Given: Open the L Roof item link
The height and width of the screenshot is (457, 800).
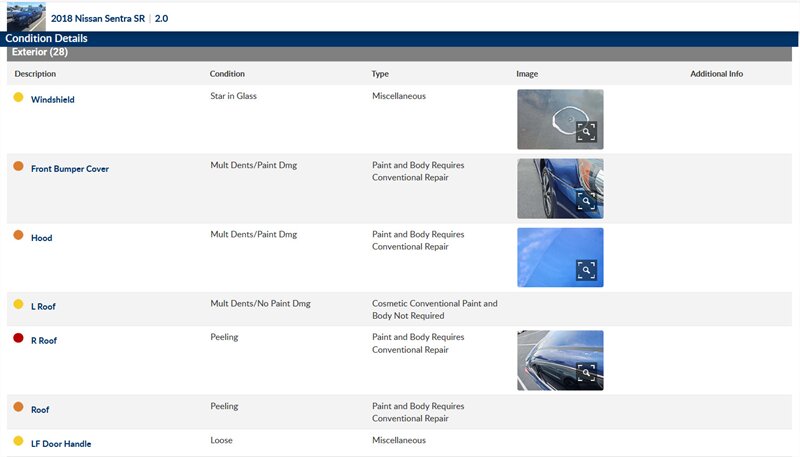Looking at the screenshot, I should coord(44,307).
